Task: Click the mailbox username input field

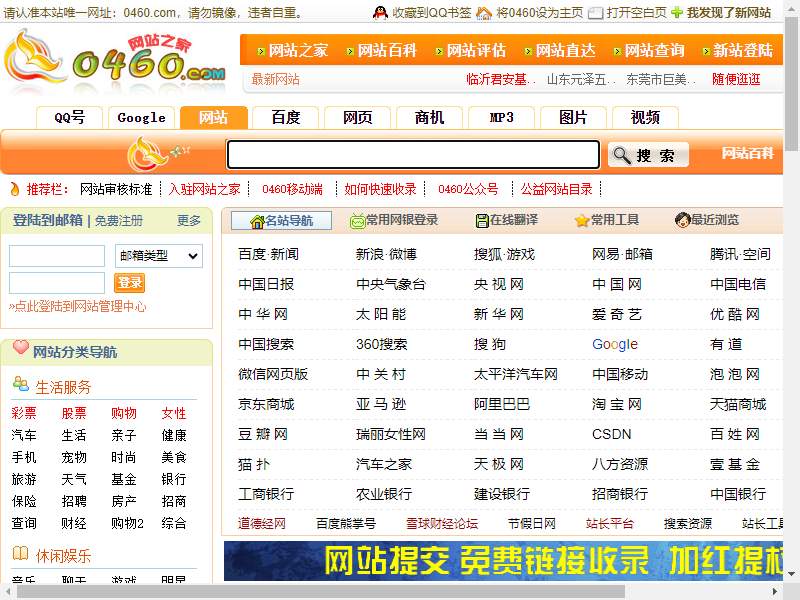Action: click(57, 256)
